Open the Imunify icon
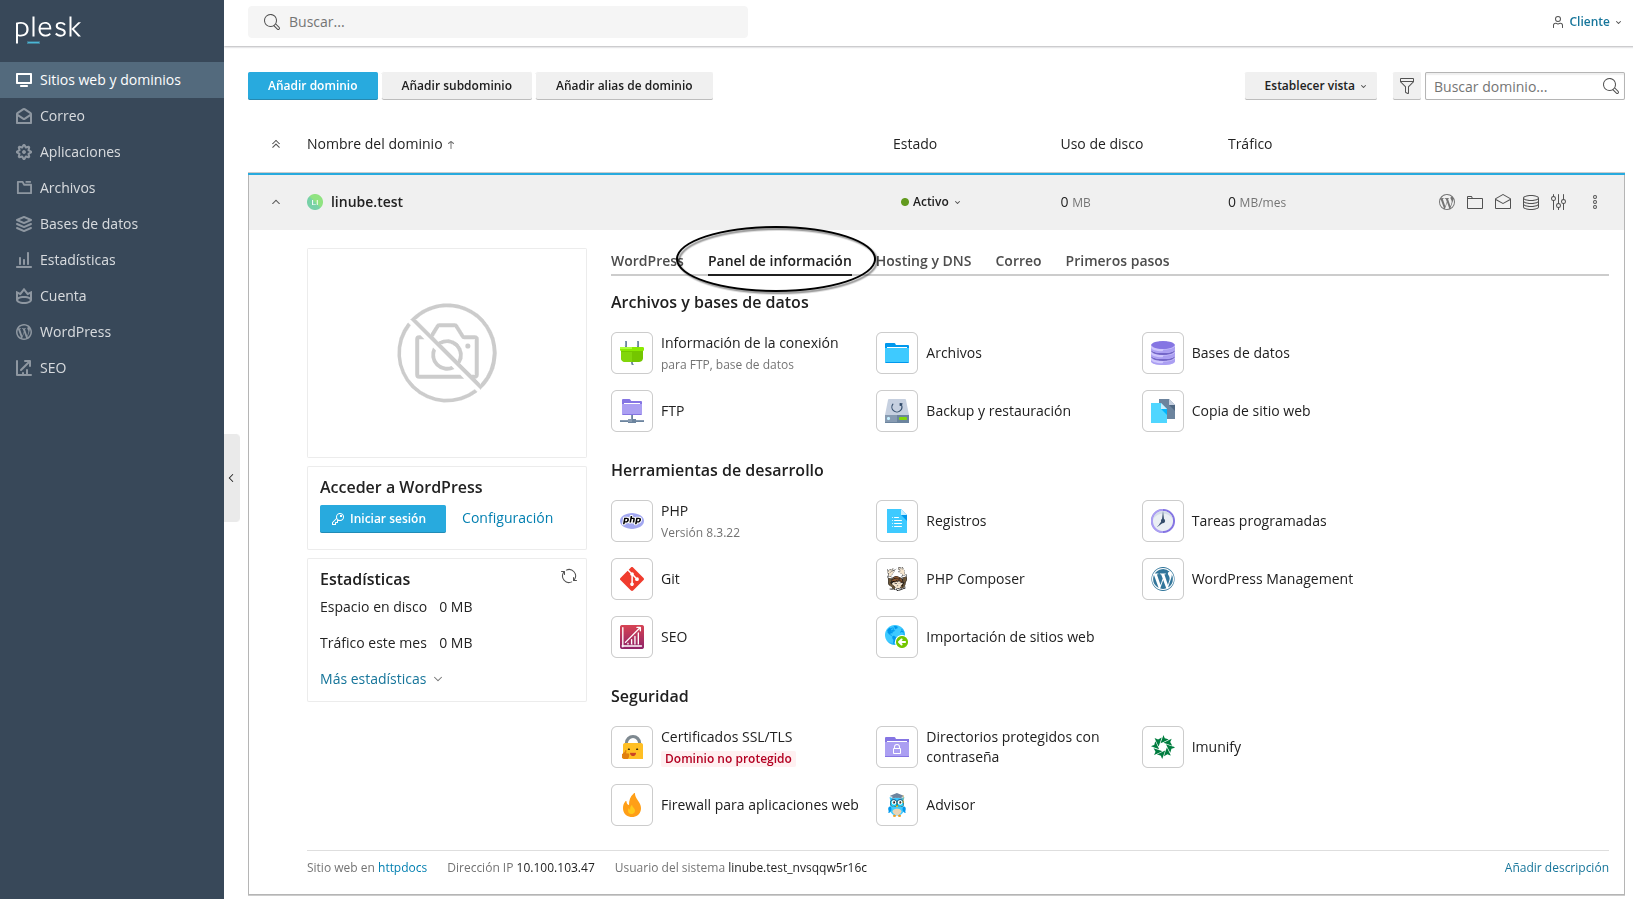This screenshot has width=1633, height=899. tap(1163, 747)
